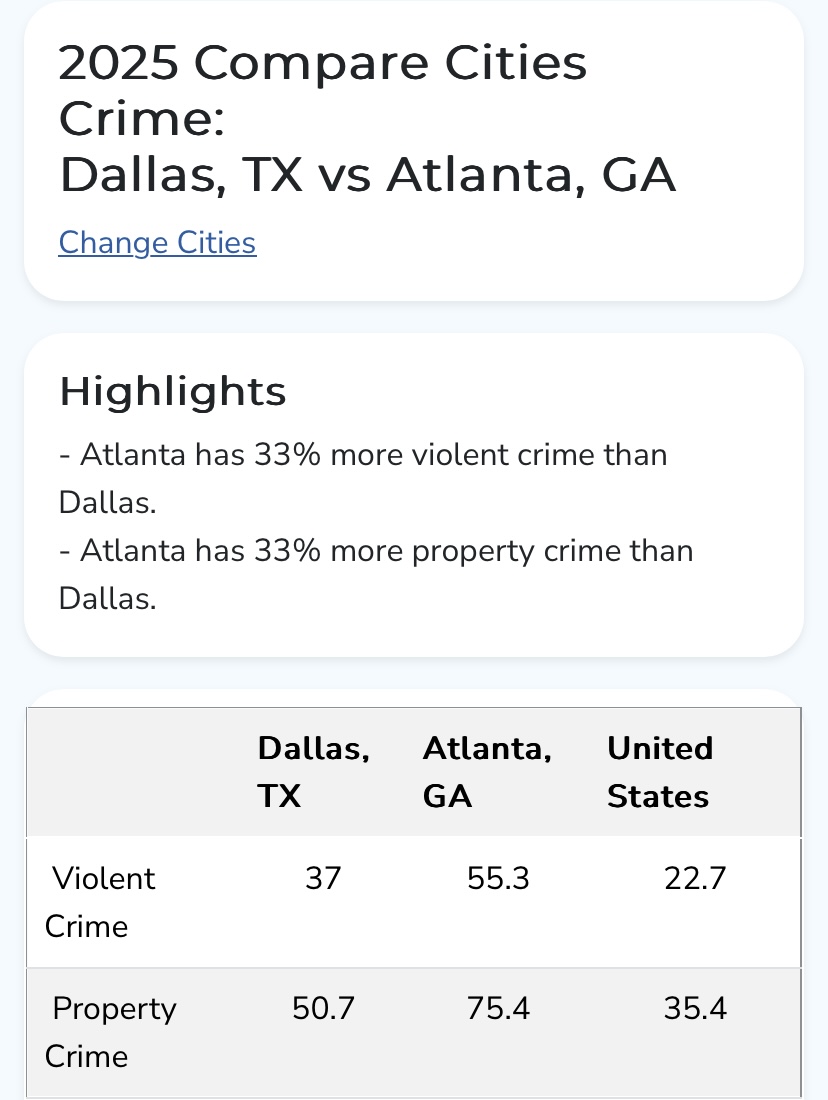Select the page title heading text
828x1100 pixels.
pyautogui.click(x=367, y=119)
